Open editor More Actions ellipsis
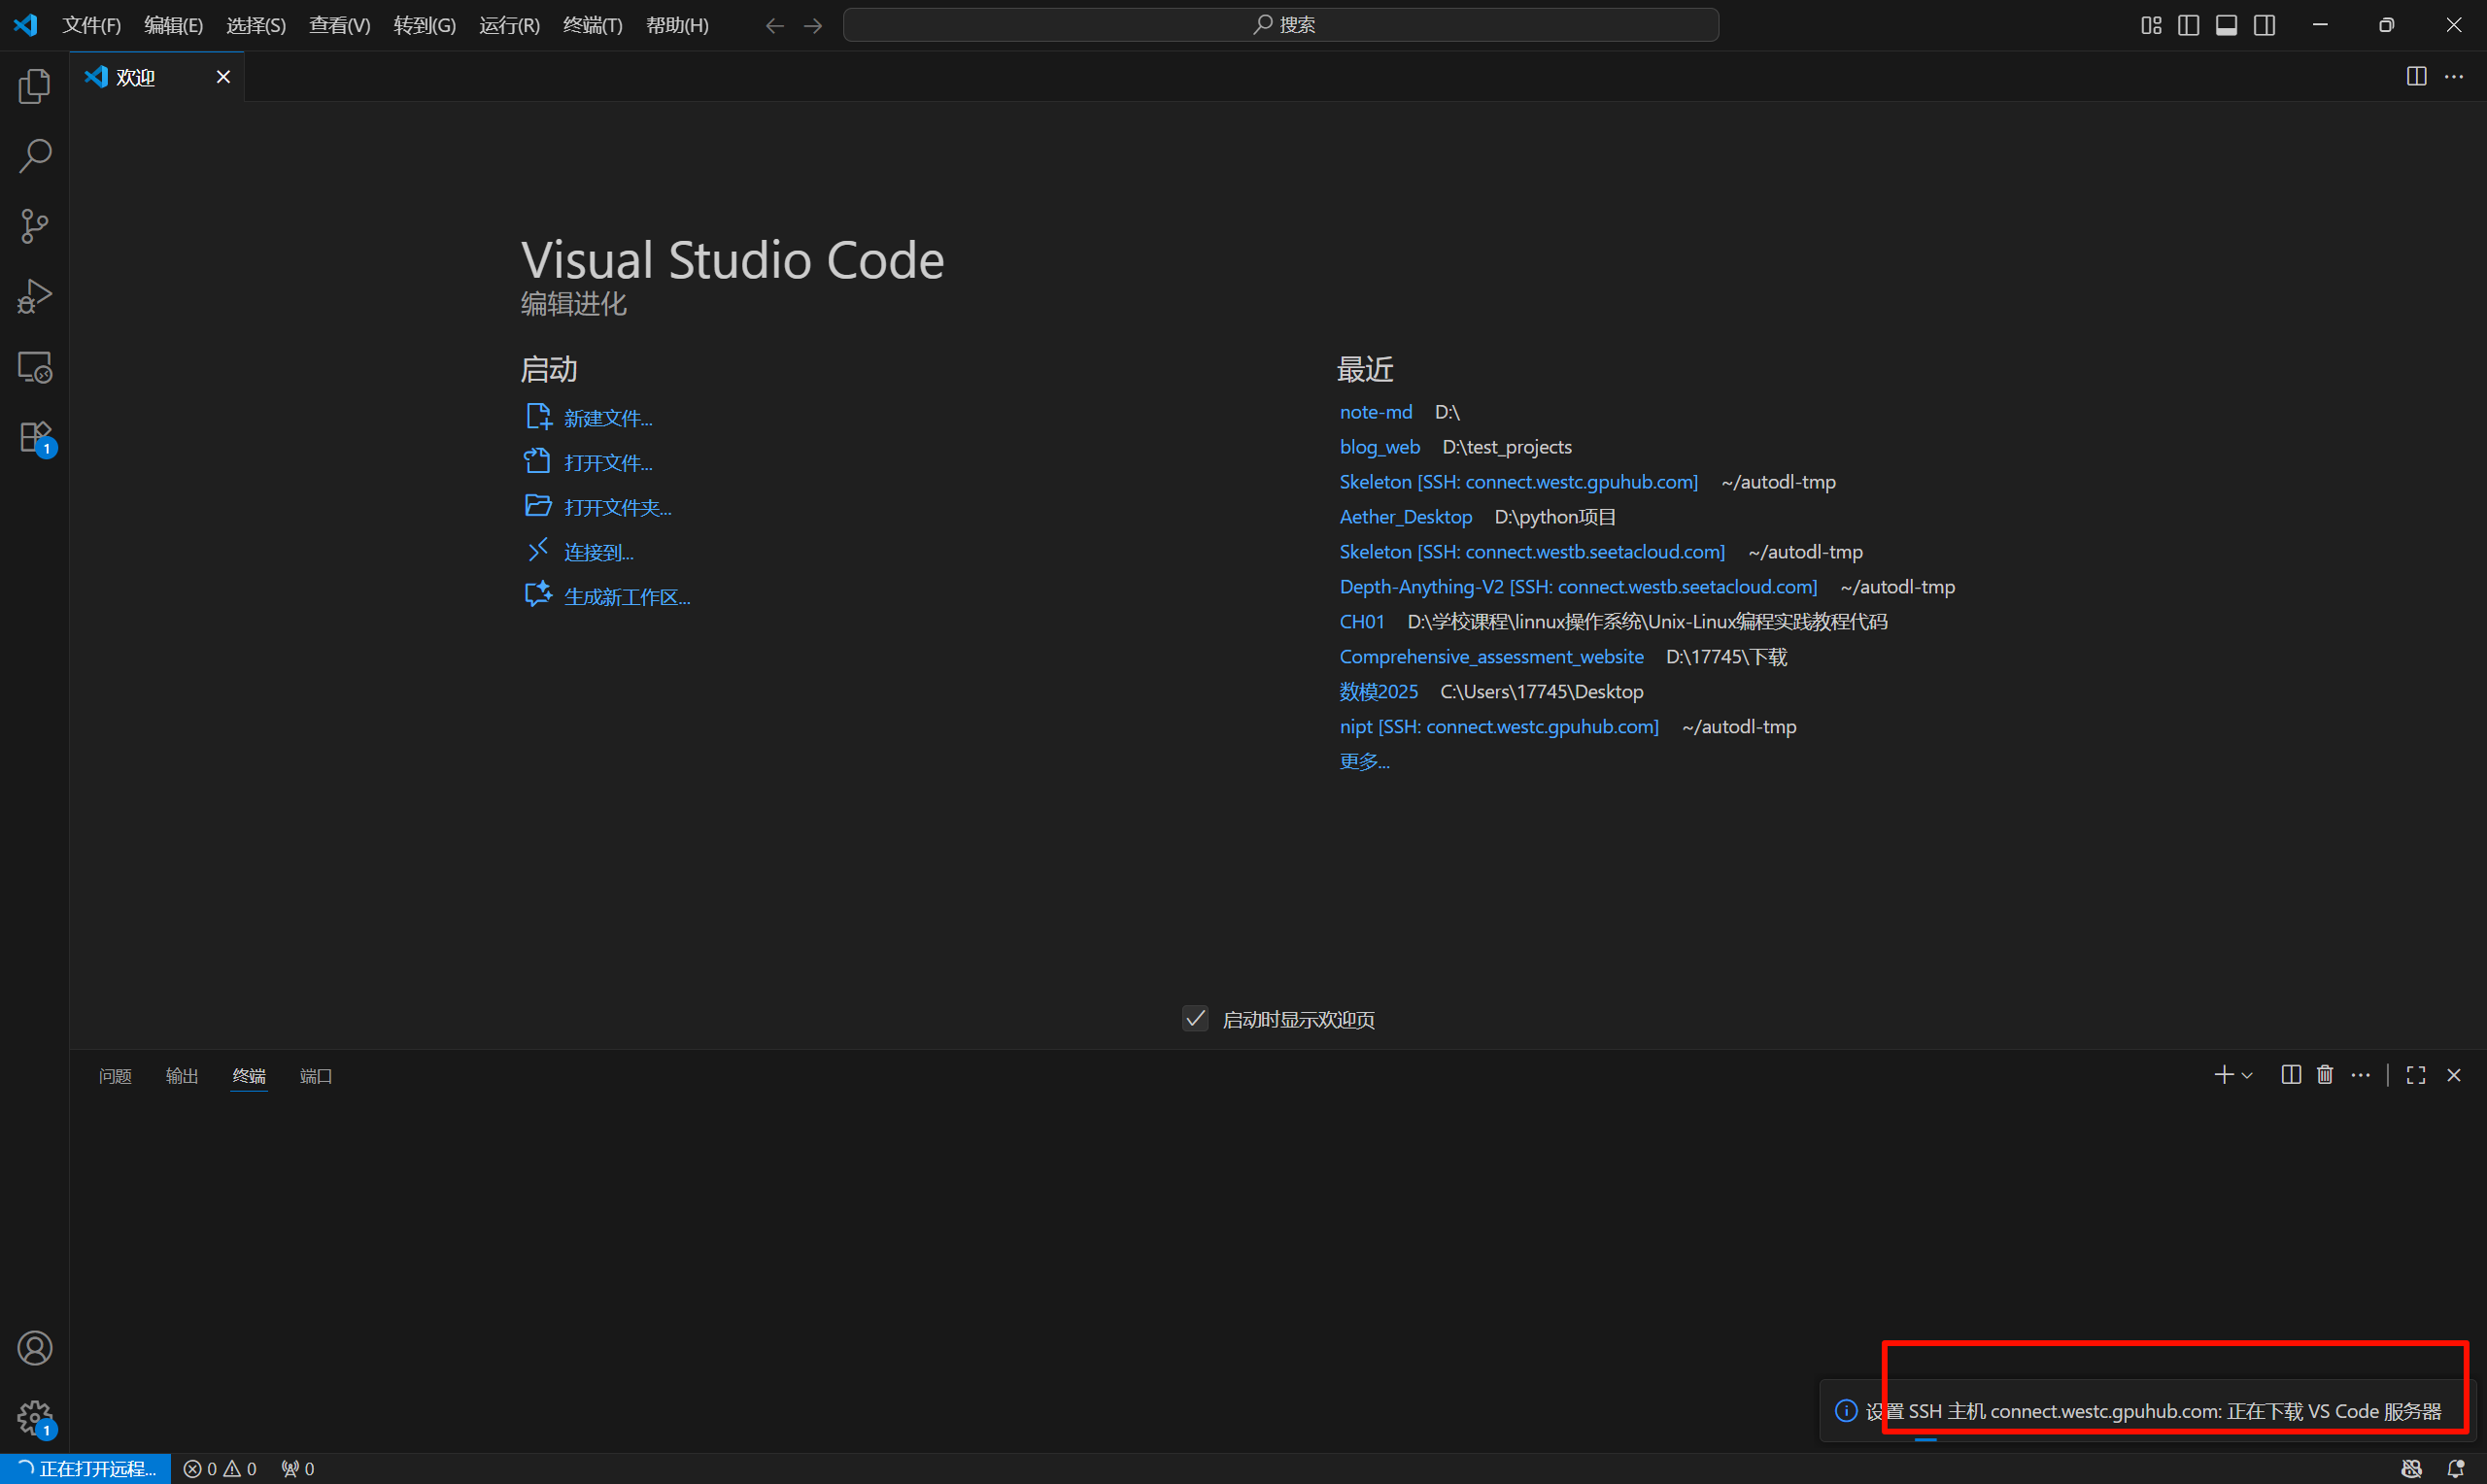This screenshot has height=1484, width=2487. point(2454,77)
